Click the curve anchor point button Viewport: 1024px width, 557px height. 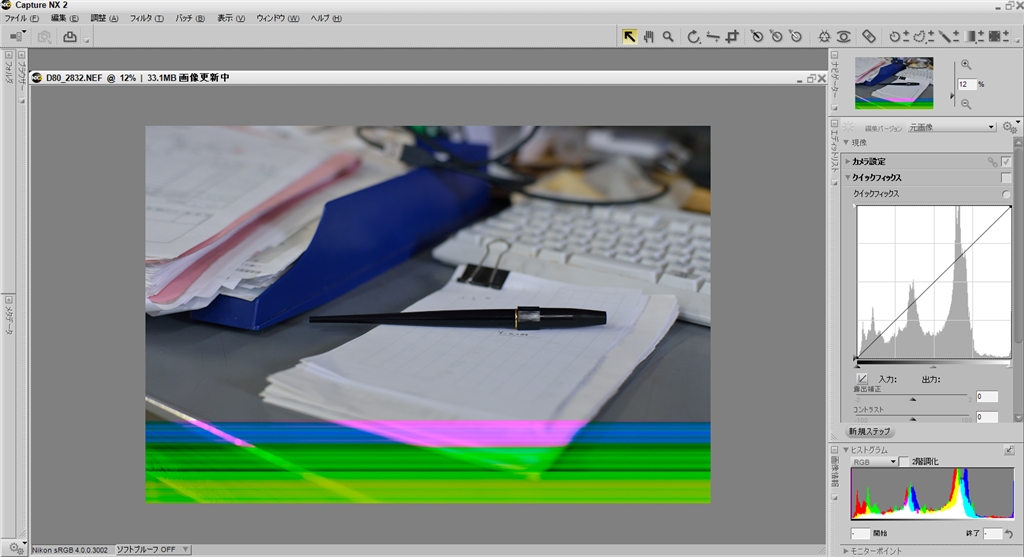click(x=862, y=379)
